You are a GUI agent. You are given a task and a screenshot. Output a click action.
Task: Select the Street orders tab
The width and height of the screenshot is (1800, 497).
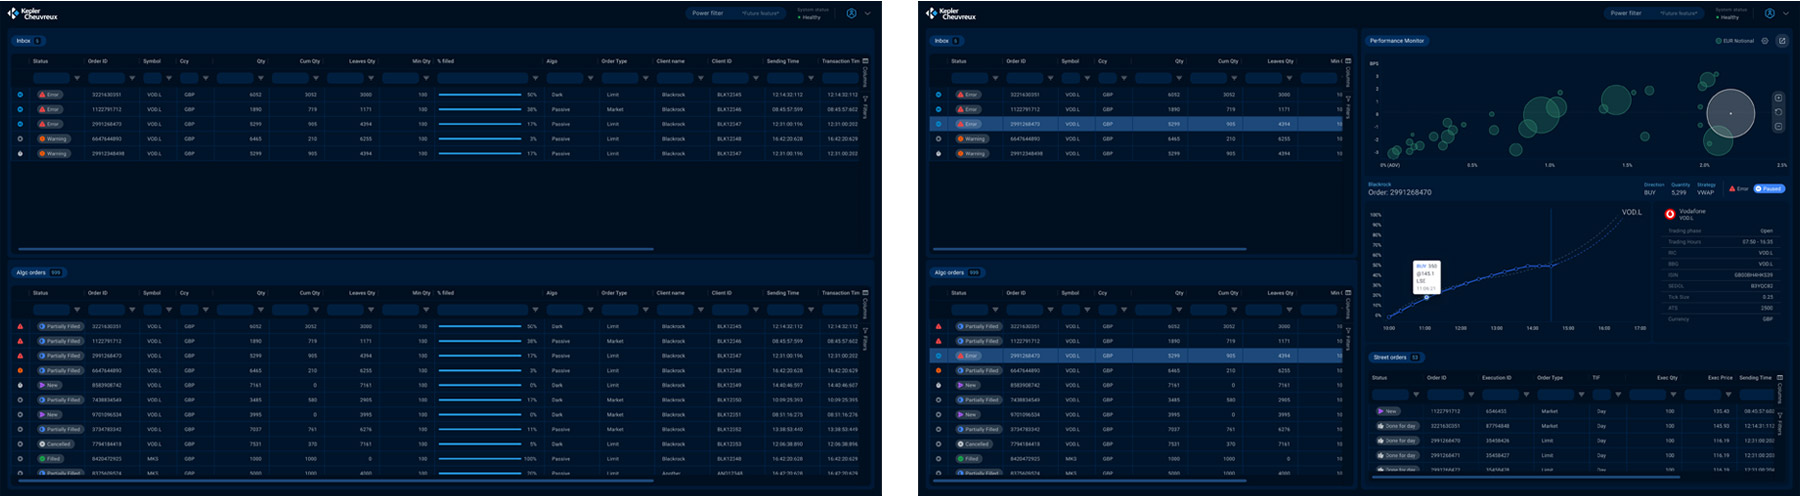click(x=1390, y=357)
